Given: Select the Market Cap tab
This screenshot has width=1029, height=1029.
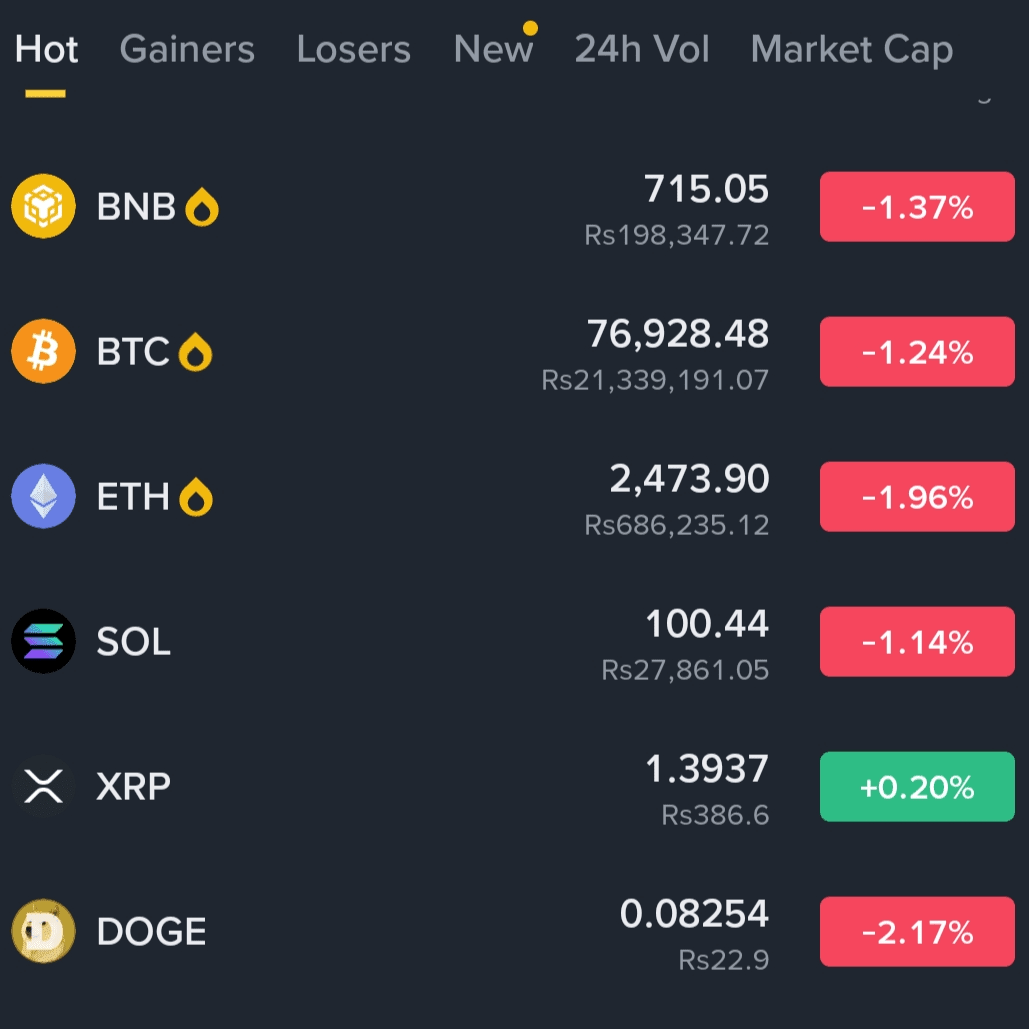Looking at the screenshot, I should pos(852,51).
